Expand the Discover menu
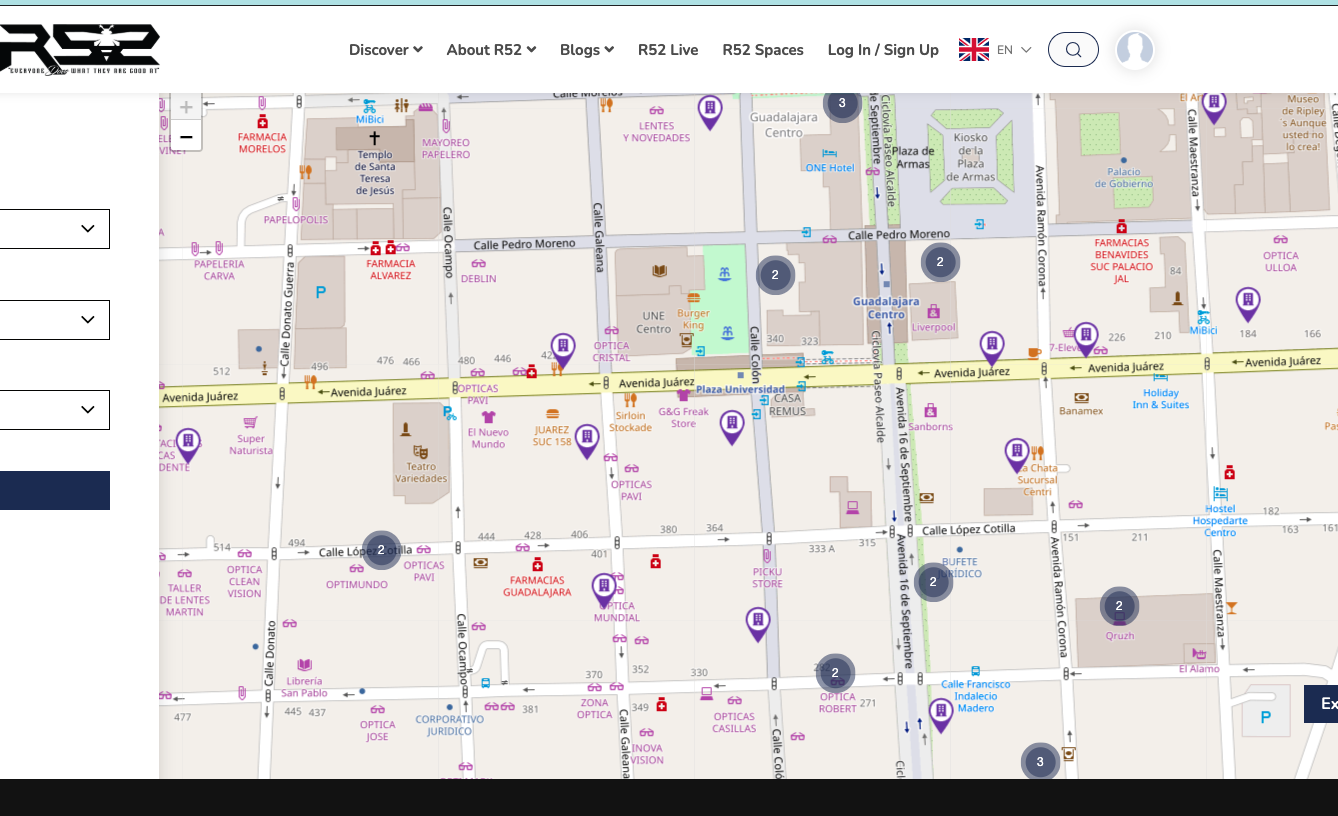 (385, 50)
